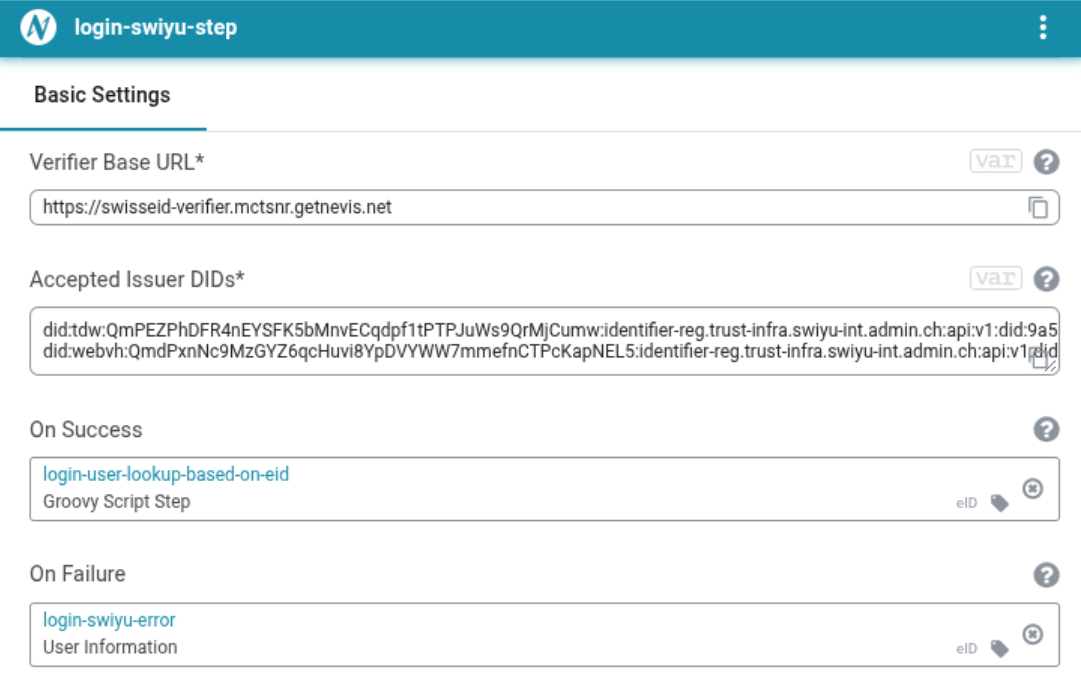The height and width of the screenshot is (683, 1081).
Task: Click the tag icon on login-swiyu-error row
Action: click(999, 649)
